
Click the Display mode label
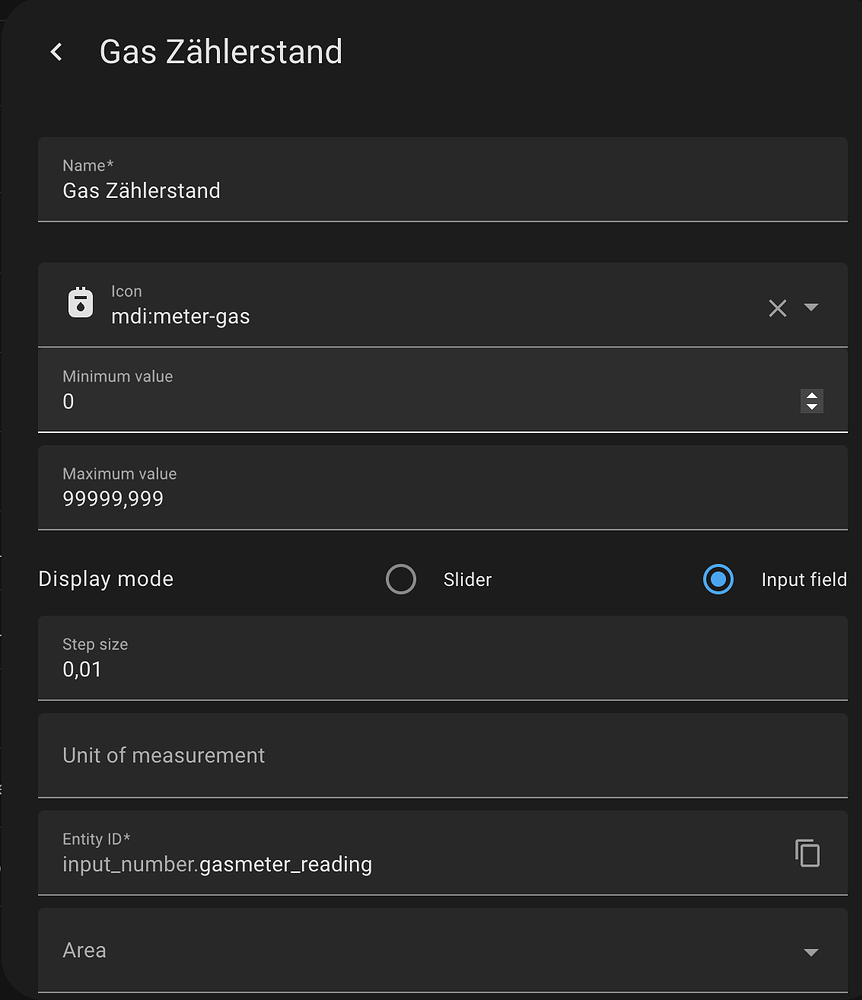[105, 579]
